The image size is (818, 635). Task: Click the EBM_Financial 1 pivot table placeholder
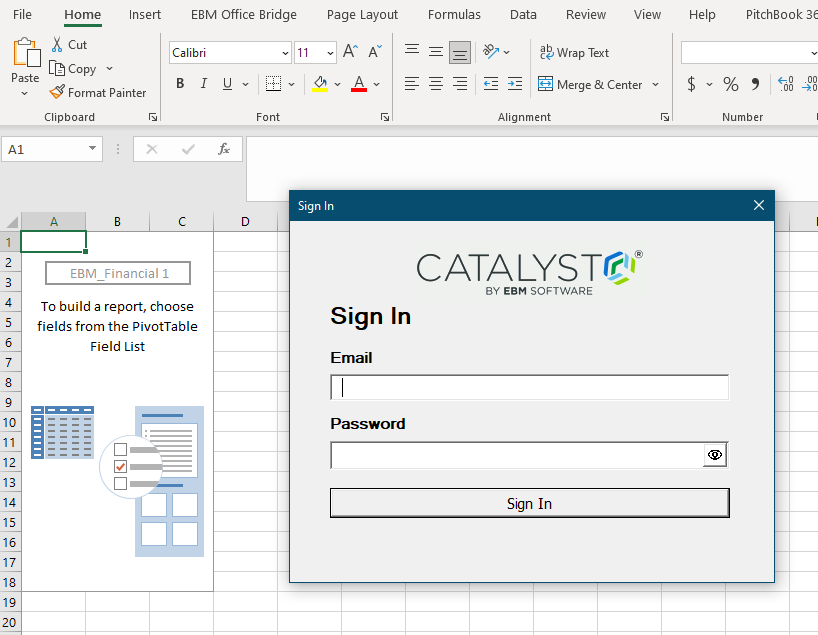coord(118,273)
